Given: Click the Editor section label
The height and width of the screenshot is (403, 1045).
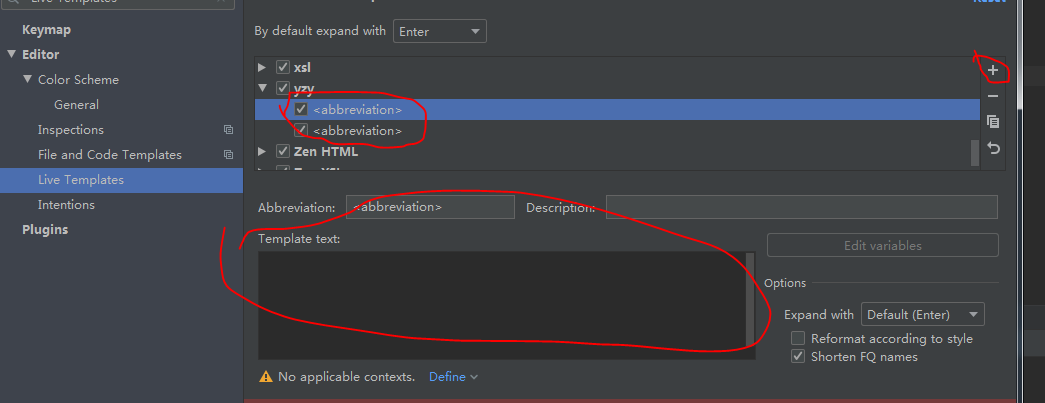Looking at the screenshot, I should (41, 55).
